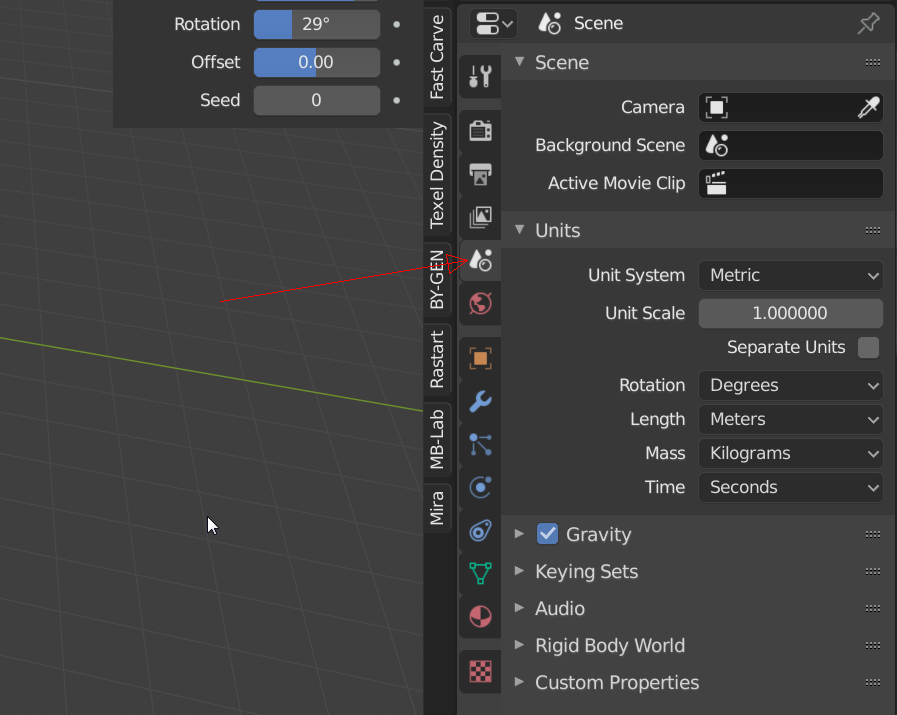Switch to the MB-Lab sidebar tab
Image resolution: width=897 pixels, height=715 pixels.
point(438,439)
